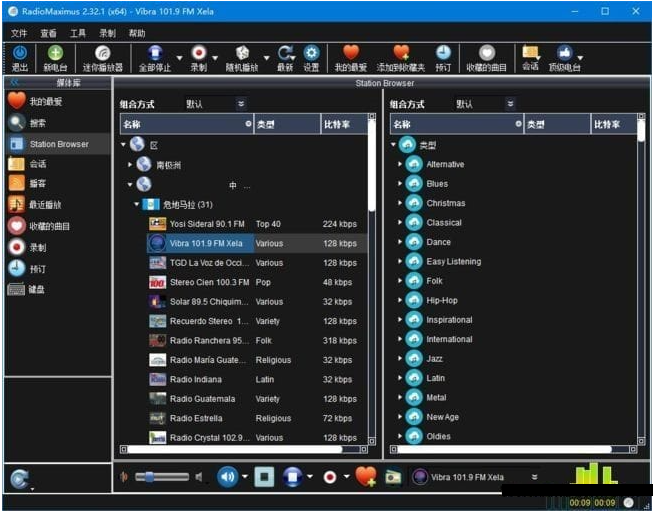The height and width of the screenshot is (514, 653).
Task: Add a new station with 新电台 icon
Action: 55,53
